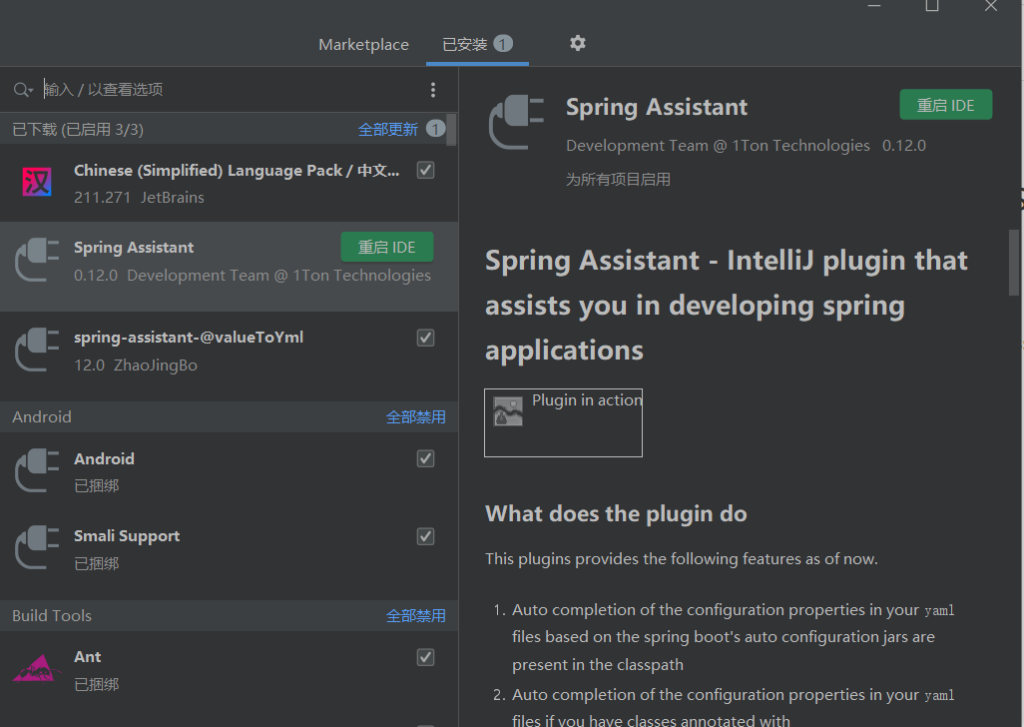Click 全部禁用 for Build Tools group
1024x727 pixels.
point(416,615)
